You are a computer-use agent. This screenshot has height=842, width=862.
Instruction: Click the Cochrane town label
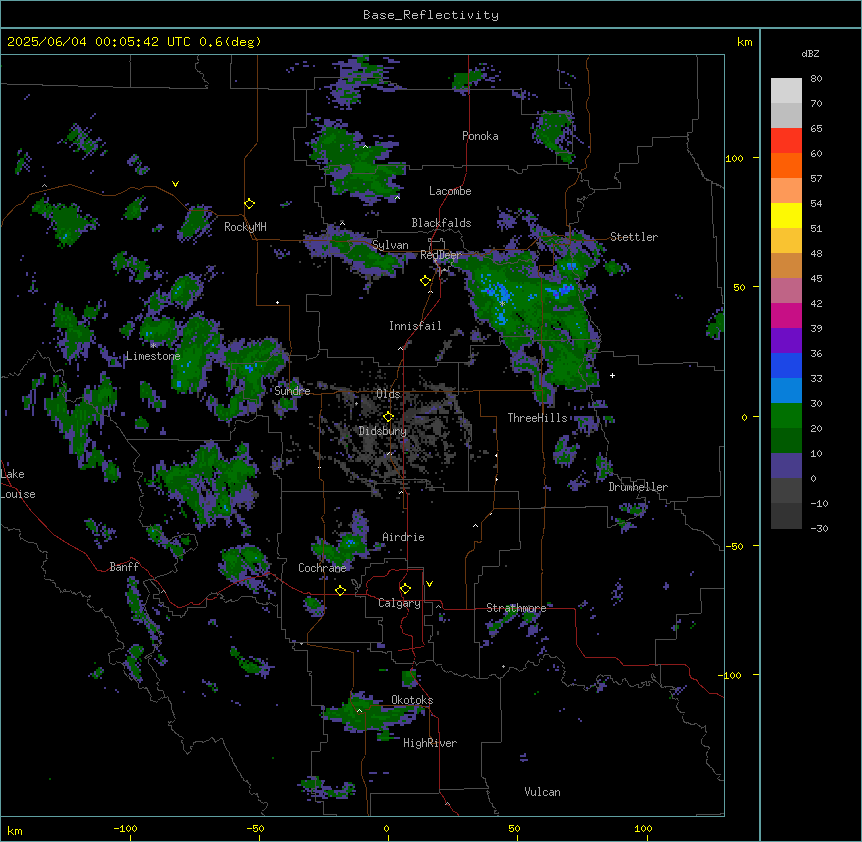coord(322,568)
